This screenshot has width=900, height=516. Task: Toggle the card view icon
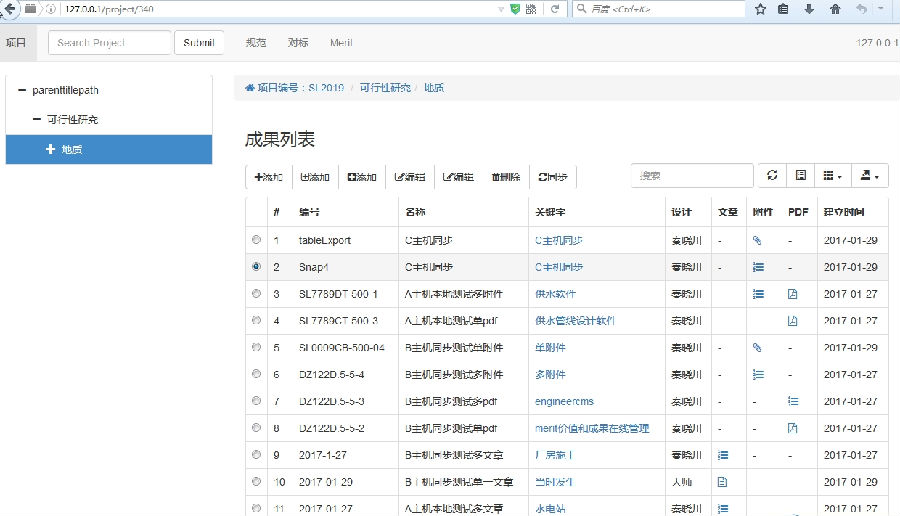click(801, 176)
